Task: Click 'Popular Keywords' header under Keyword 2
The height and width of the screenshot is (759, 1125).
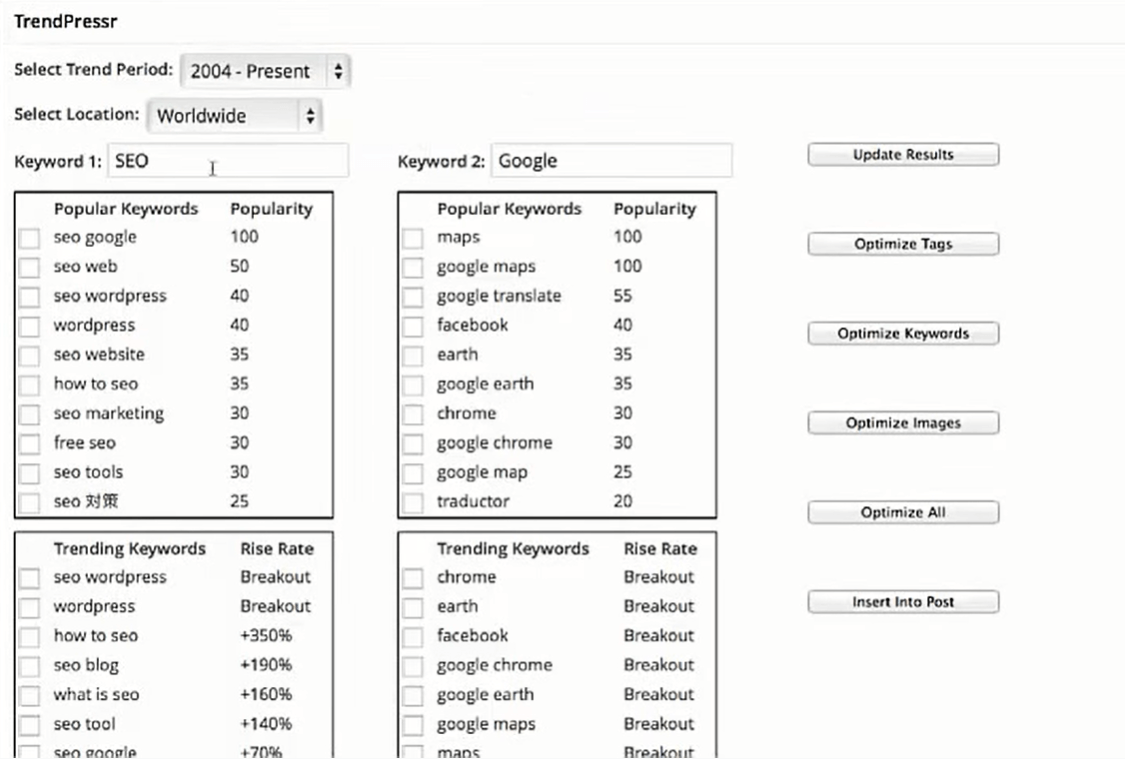Action: (x=509, y=209)
